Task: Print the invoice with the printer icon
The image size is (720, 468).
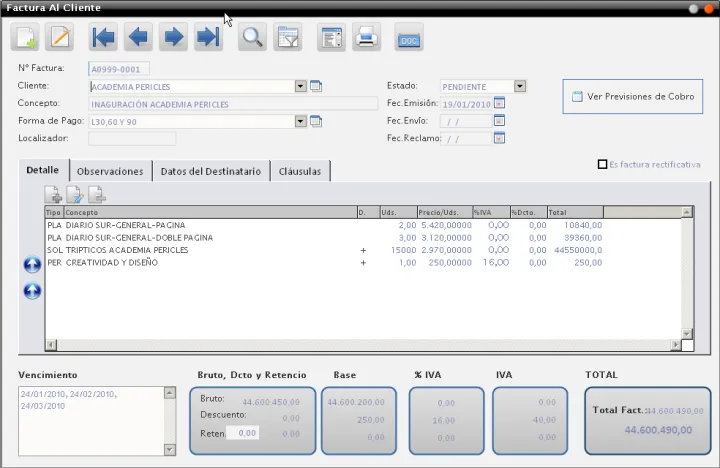Action: point(366,38)
